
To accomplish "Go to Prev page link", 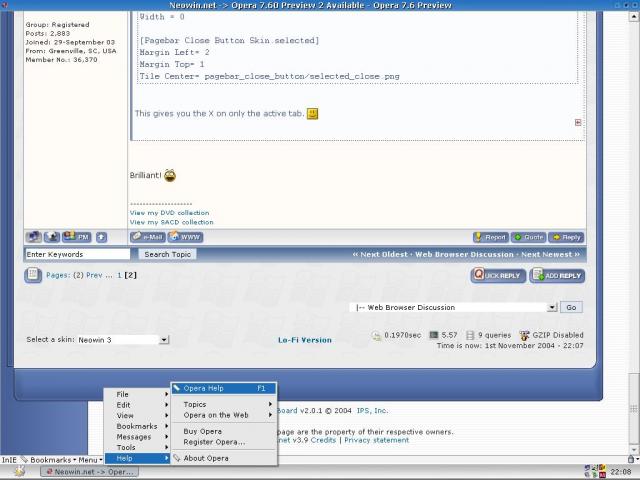I will 94,275.
